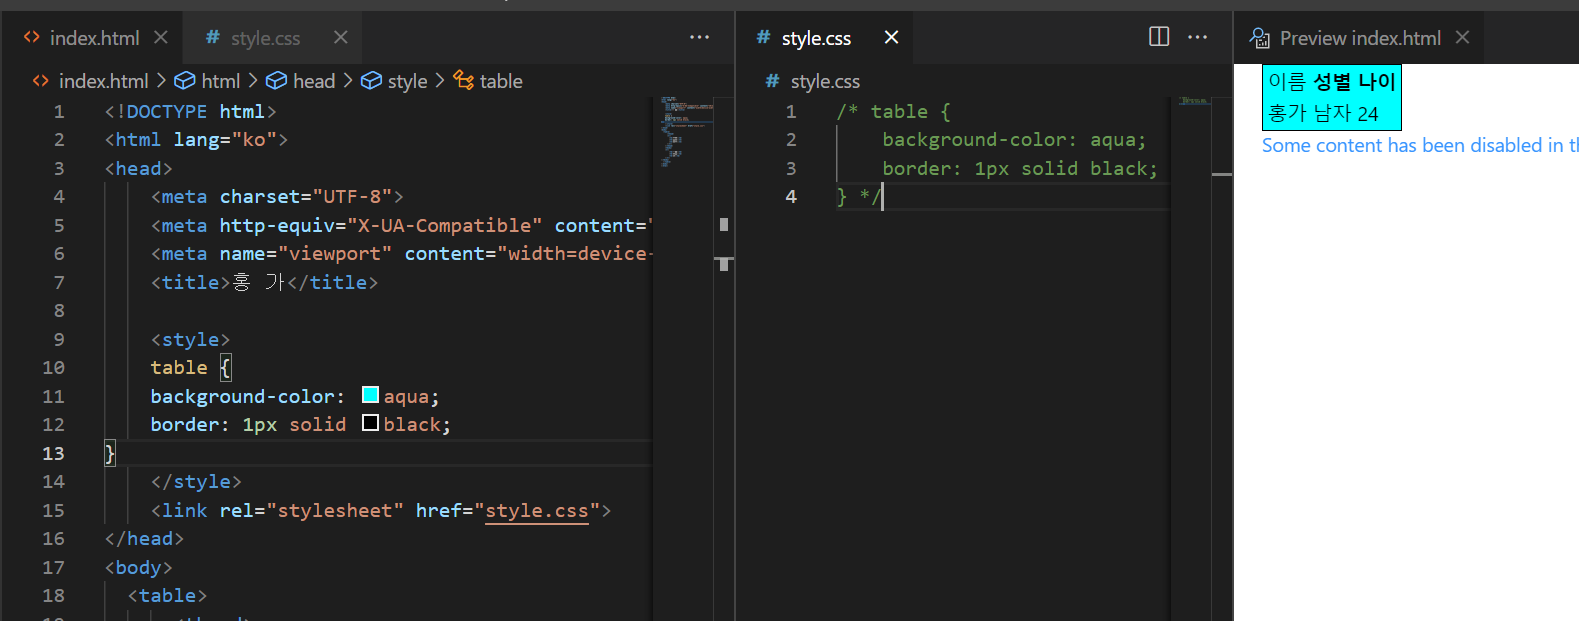Viewport: 1579px width, 621px height.
Task: Click 'background-color: aqua;' in style.css comment
Action: click(x=1014, y=139)
